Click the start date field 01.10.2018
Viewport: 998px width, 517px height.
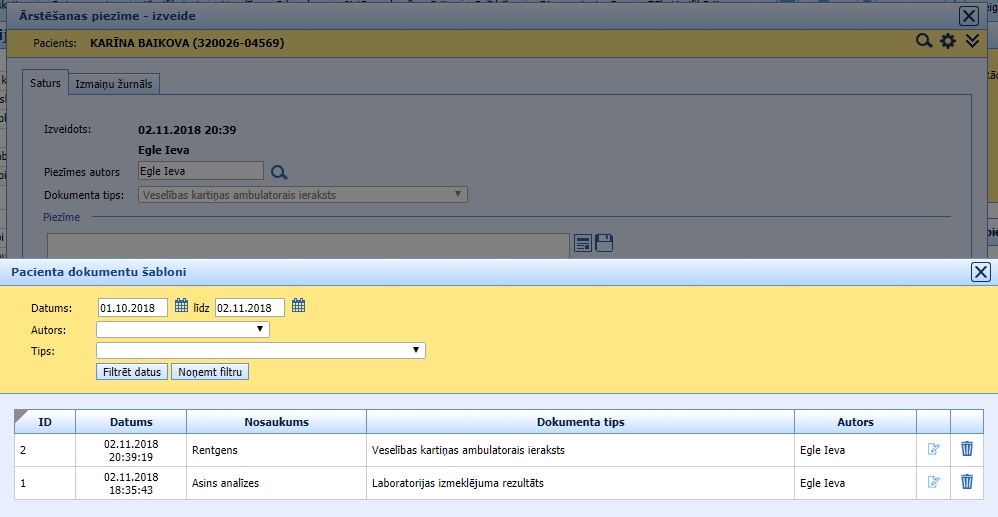(x=132, y=307)
